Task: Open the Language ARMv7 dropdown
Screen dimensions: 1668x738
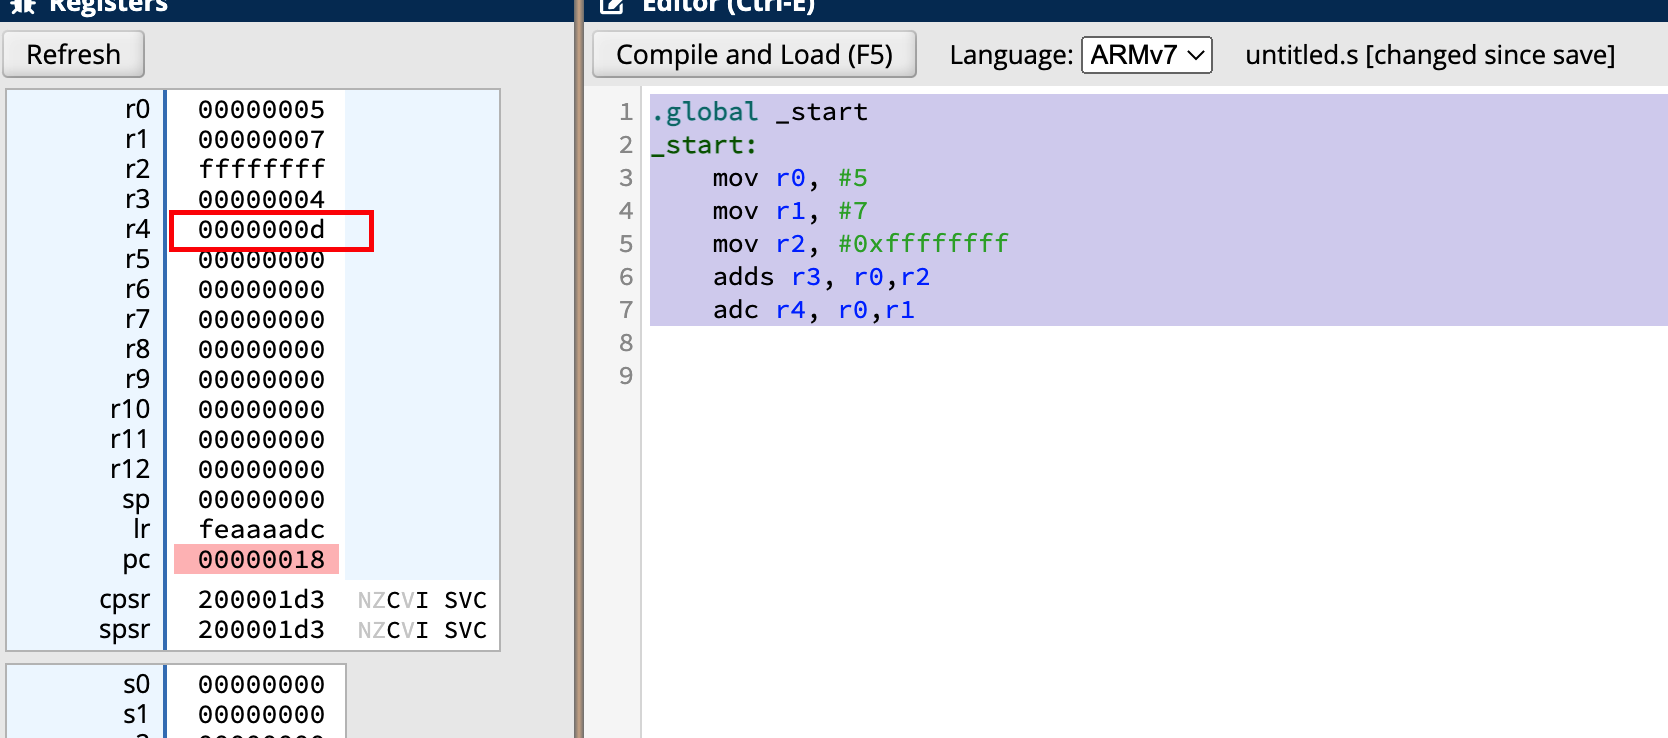Action: (x=1146, y=55)
